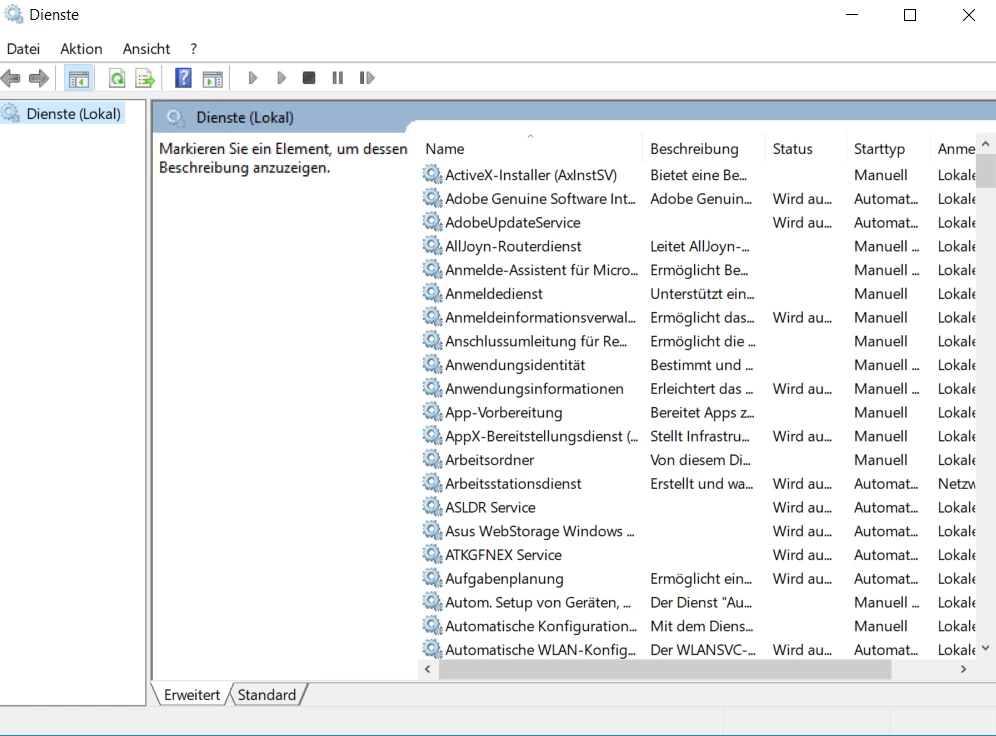
Task: Select Automatische WLAN-Konfig... service
Action: [x=540, y=650]
